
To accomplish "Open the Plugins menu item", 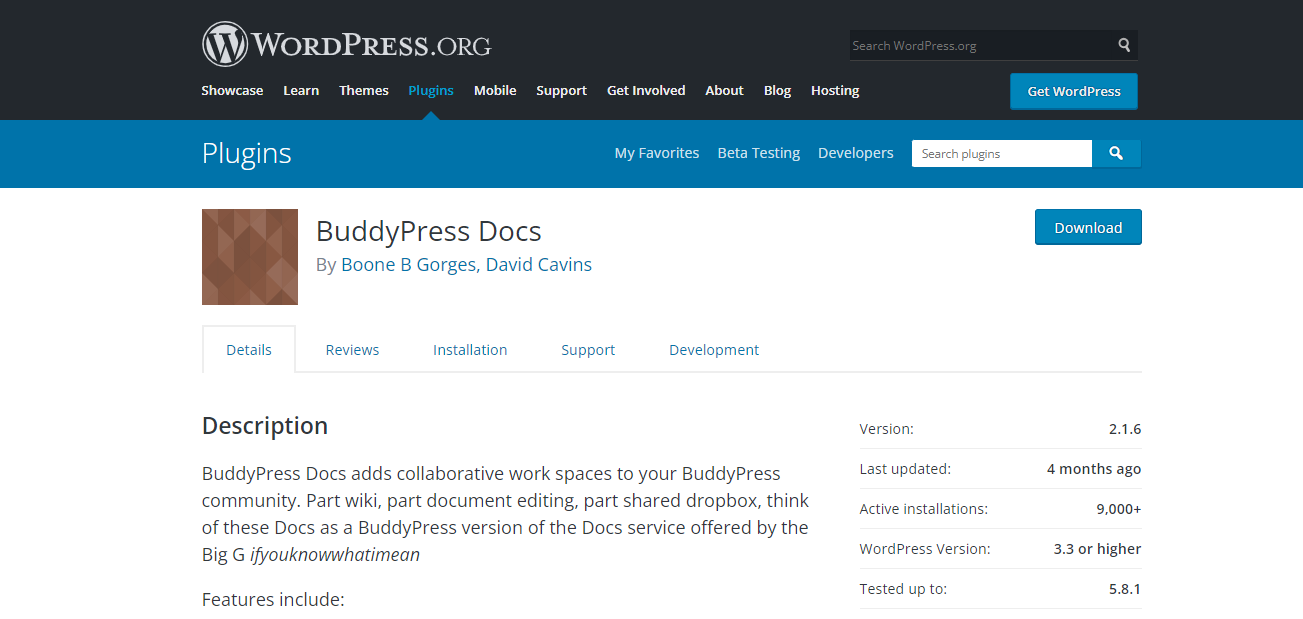I will pyautogui.click(x=430, y=90).
